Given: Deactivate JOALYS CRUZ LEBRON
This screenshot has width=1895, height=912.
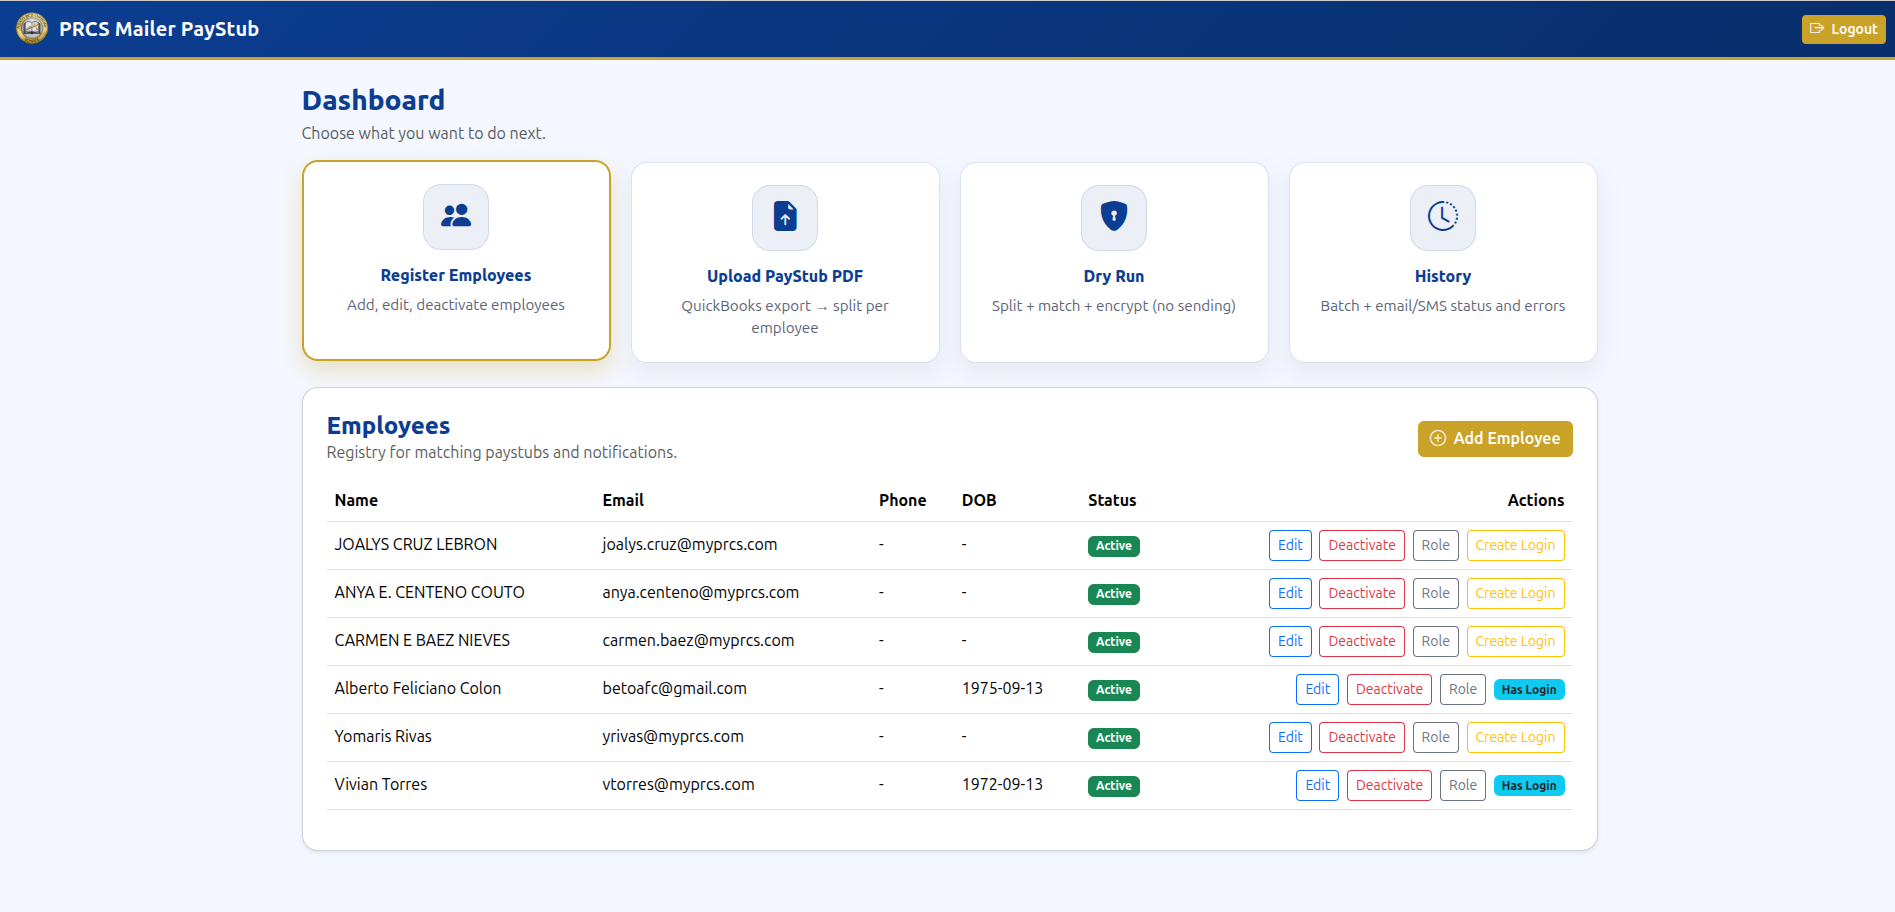Looking at the screenshot, I should click(x=1362, y=545).
